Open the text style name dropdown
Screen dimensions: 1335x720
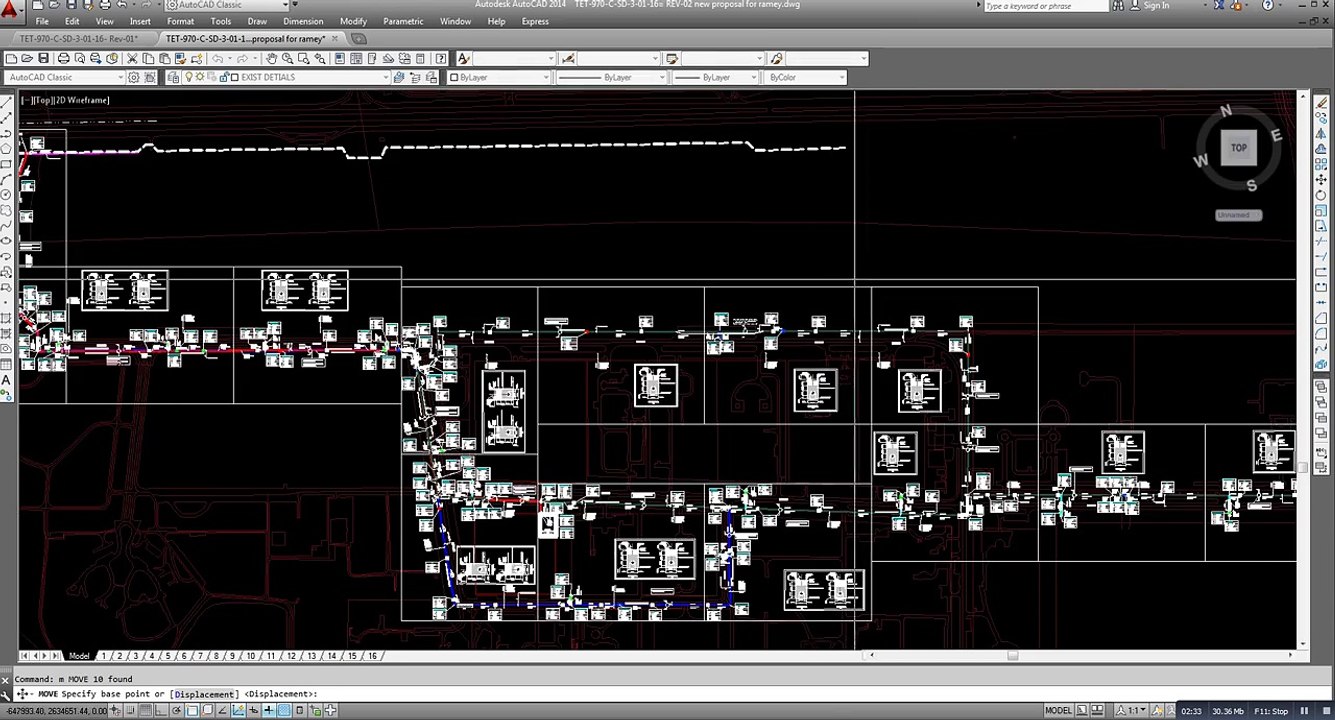pyautogui.click(x=512, y=58)
